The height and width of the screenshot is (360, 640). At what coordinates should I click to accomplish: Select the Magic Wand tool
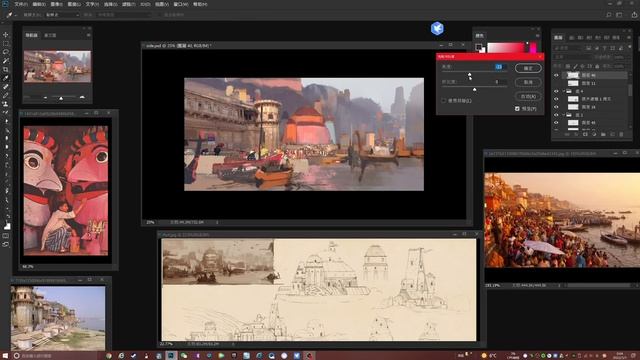[6, 61]
